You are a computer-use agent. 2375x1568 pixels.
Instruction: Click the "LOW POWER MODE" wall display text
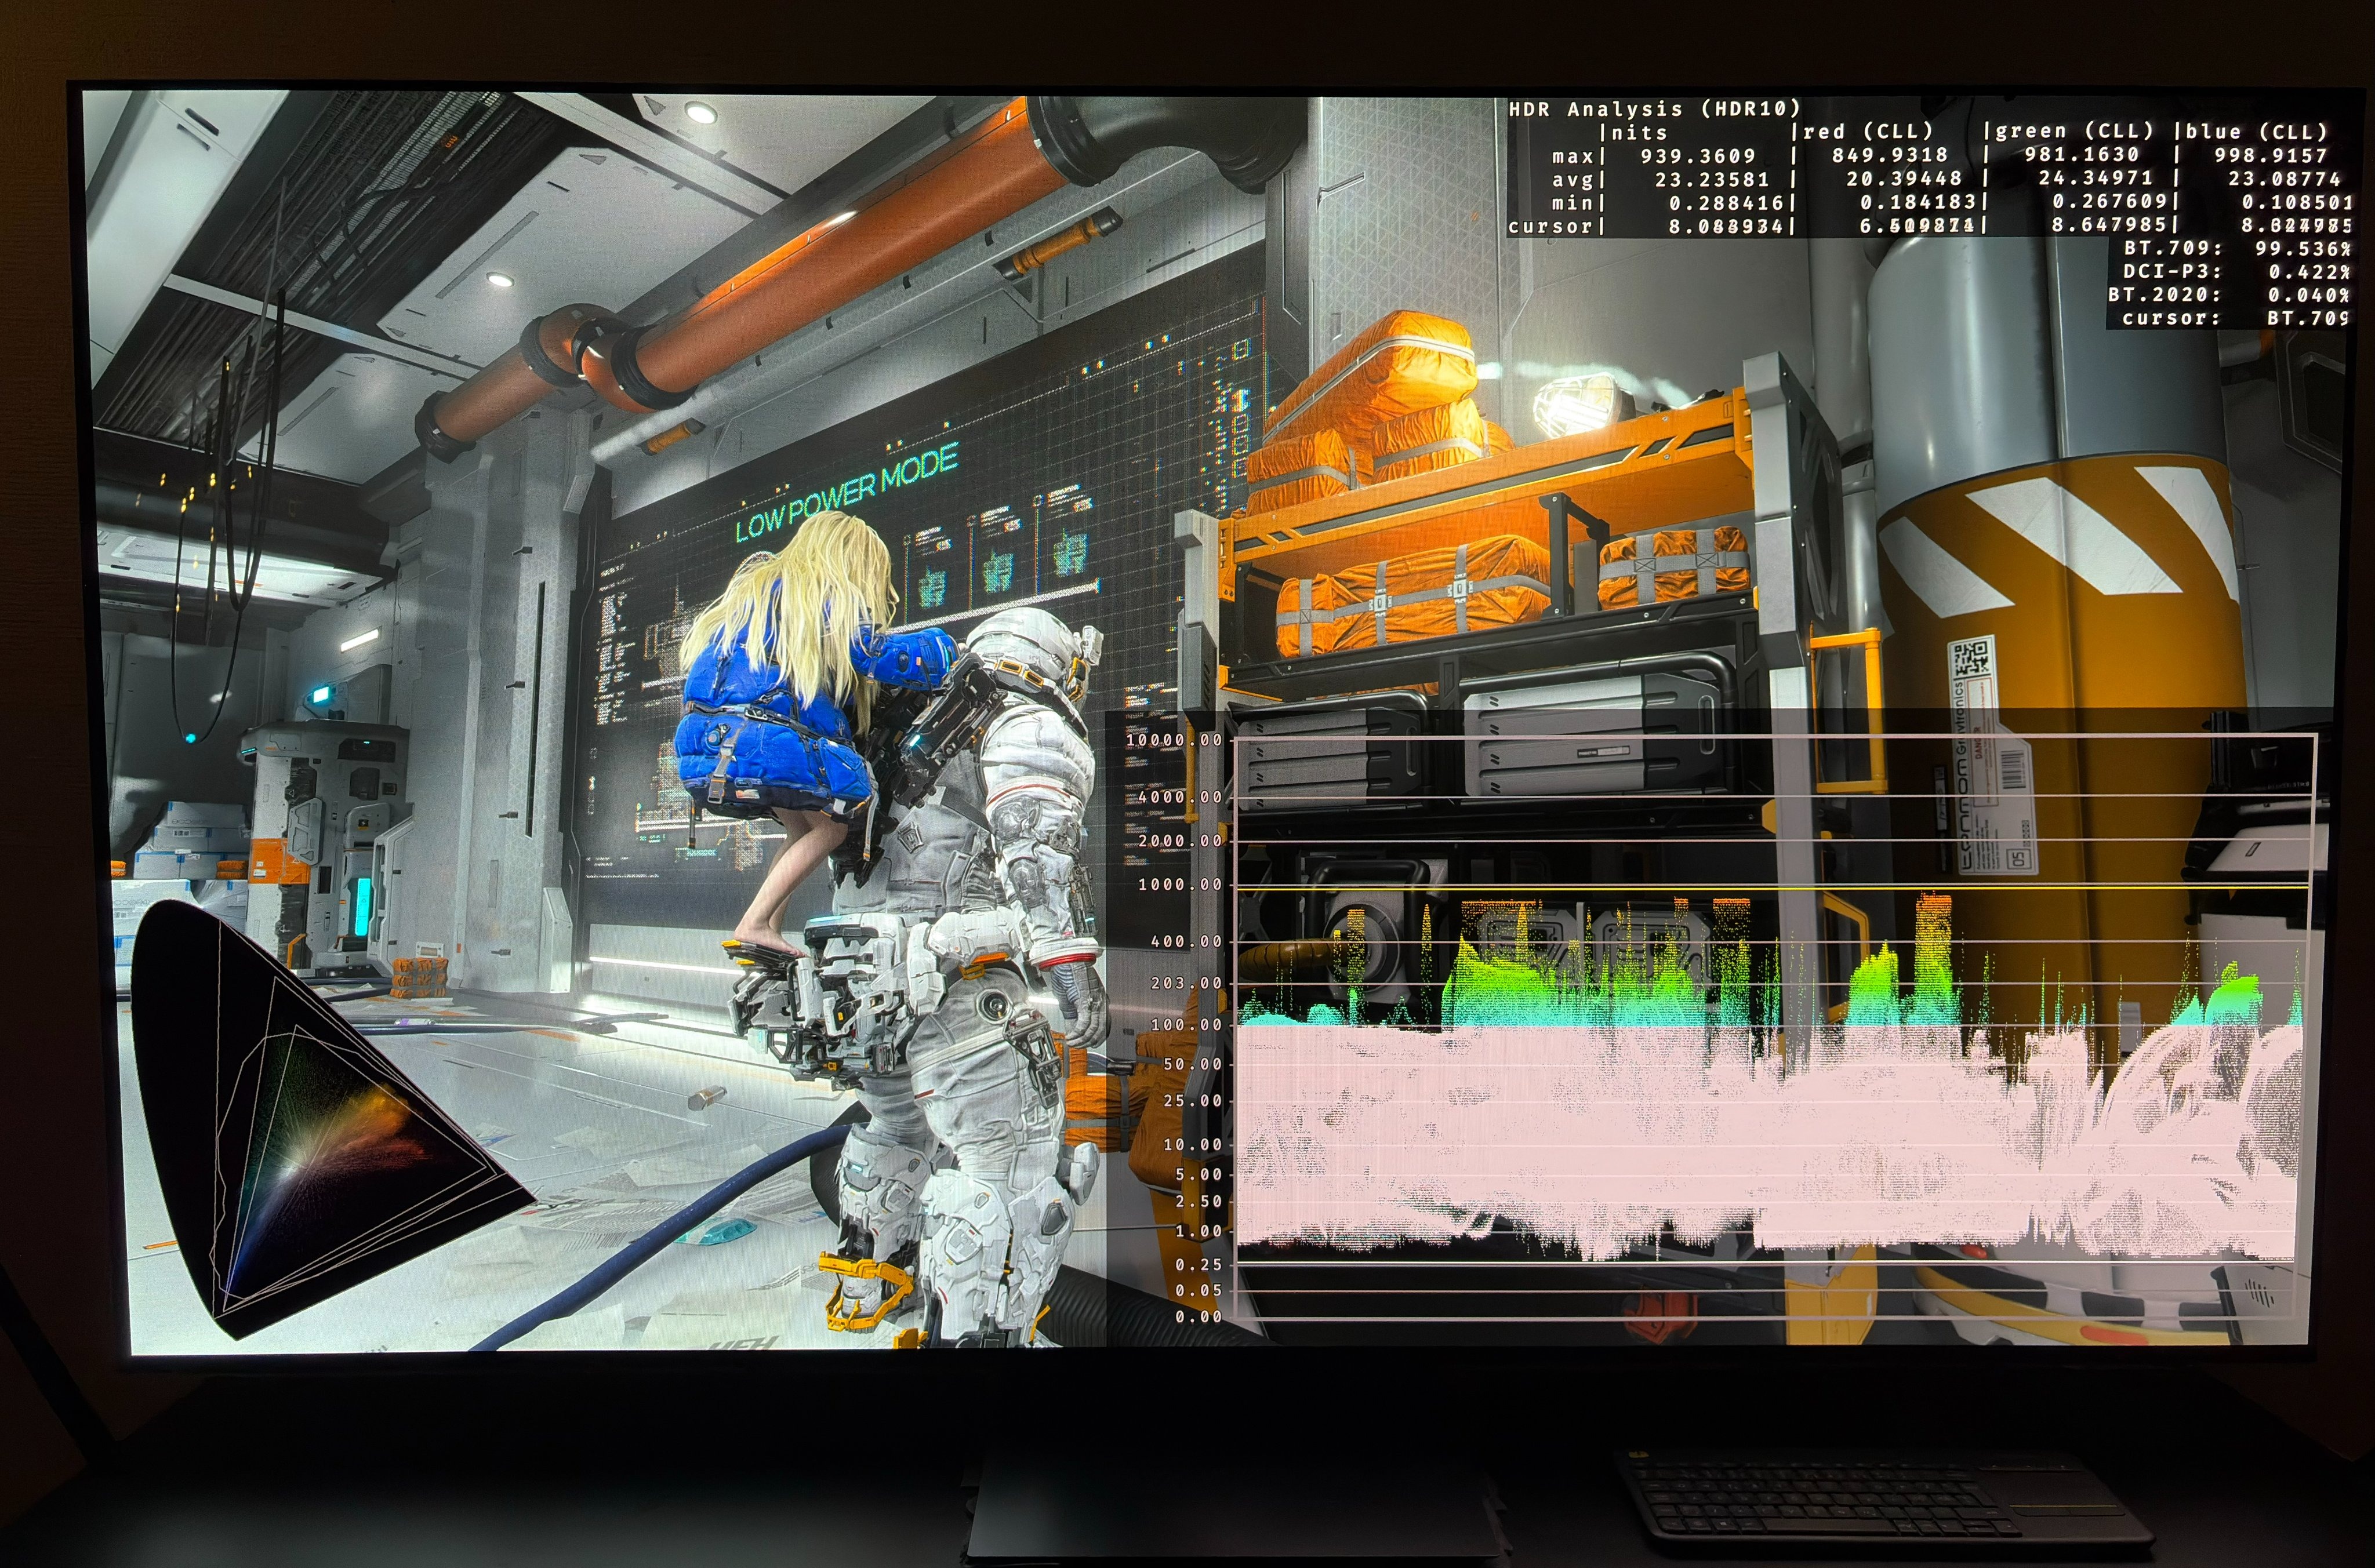pos(847,492)
